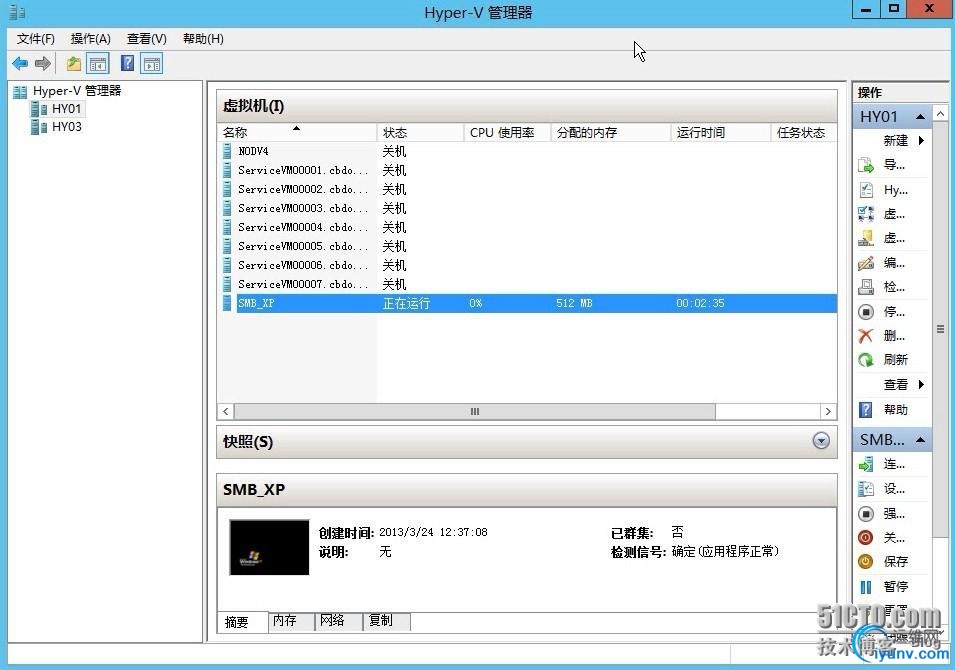Open the 帮助(H) menu in the menu bar

click(203, 39)
